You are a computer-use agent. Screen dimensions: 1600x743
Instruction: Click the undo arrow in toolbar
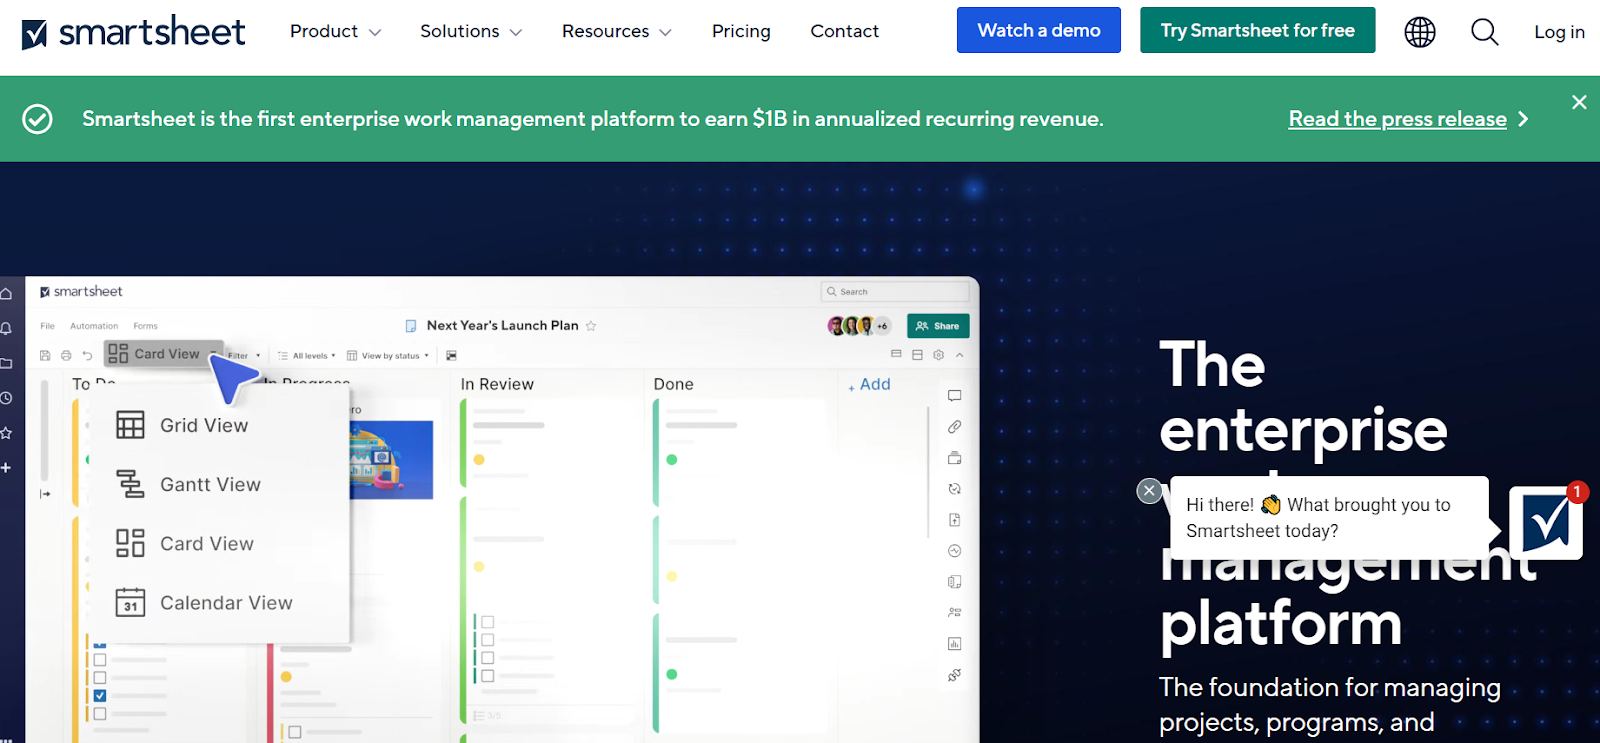[x=87, y=355]
